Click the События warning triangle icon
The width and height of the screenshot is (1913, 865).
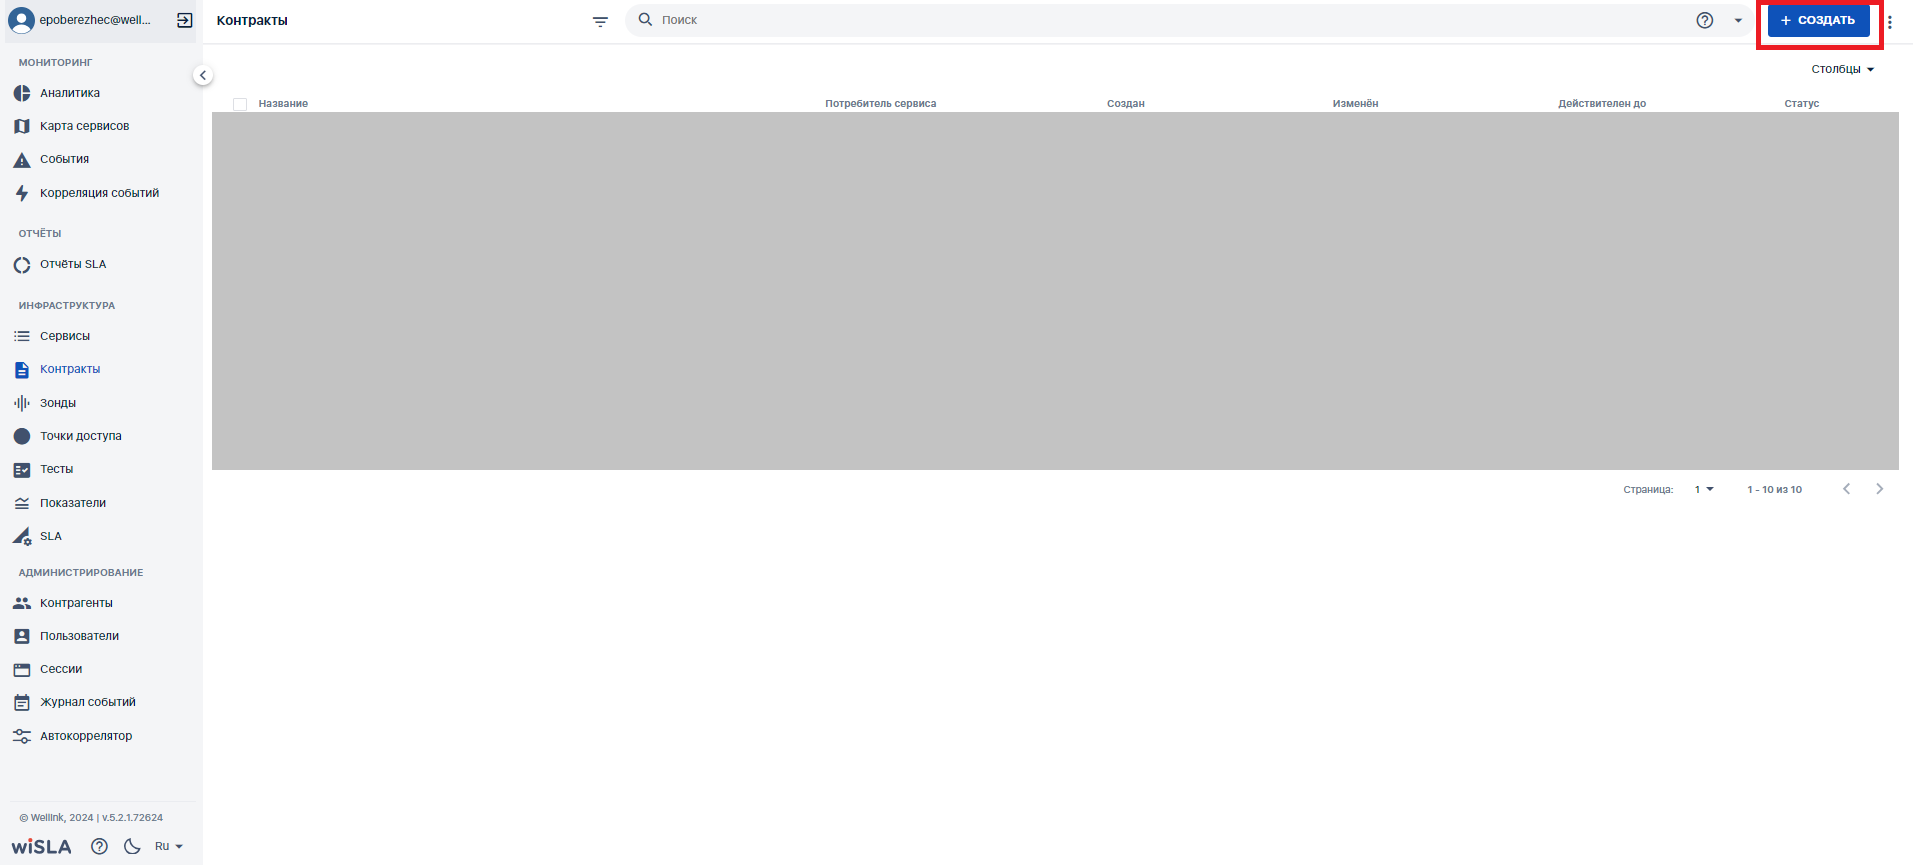(x=22, y=160)
